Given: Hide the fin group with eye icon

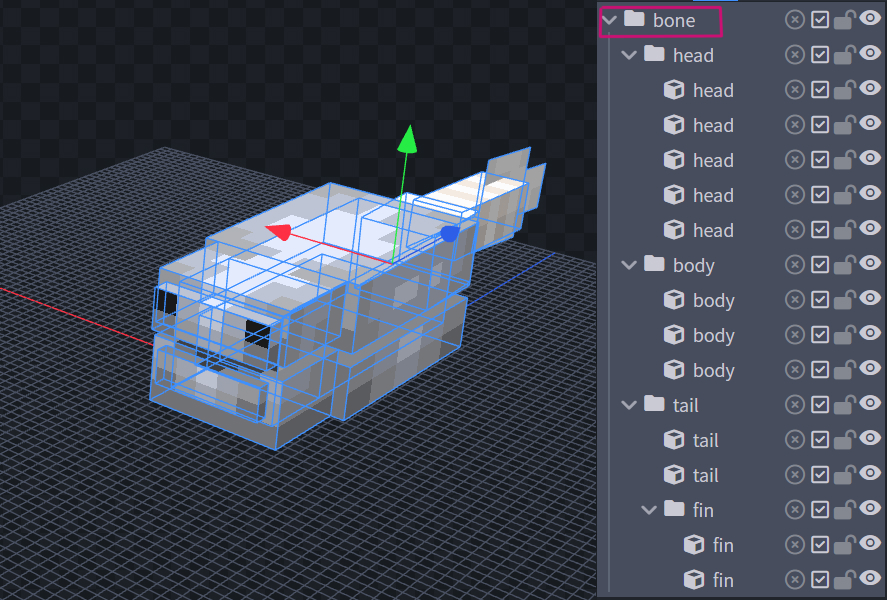Looking at the screenshot, I should pyautogui.click(x=870, y=508).
